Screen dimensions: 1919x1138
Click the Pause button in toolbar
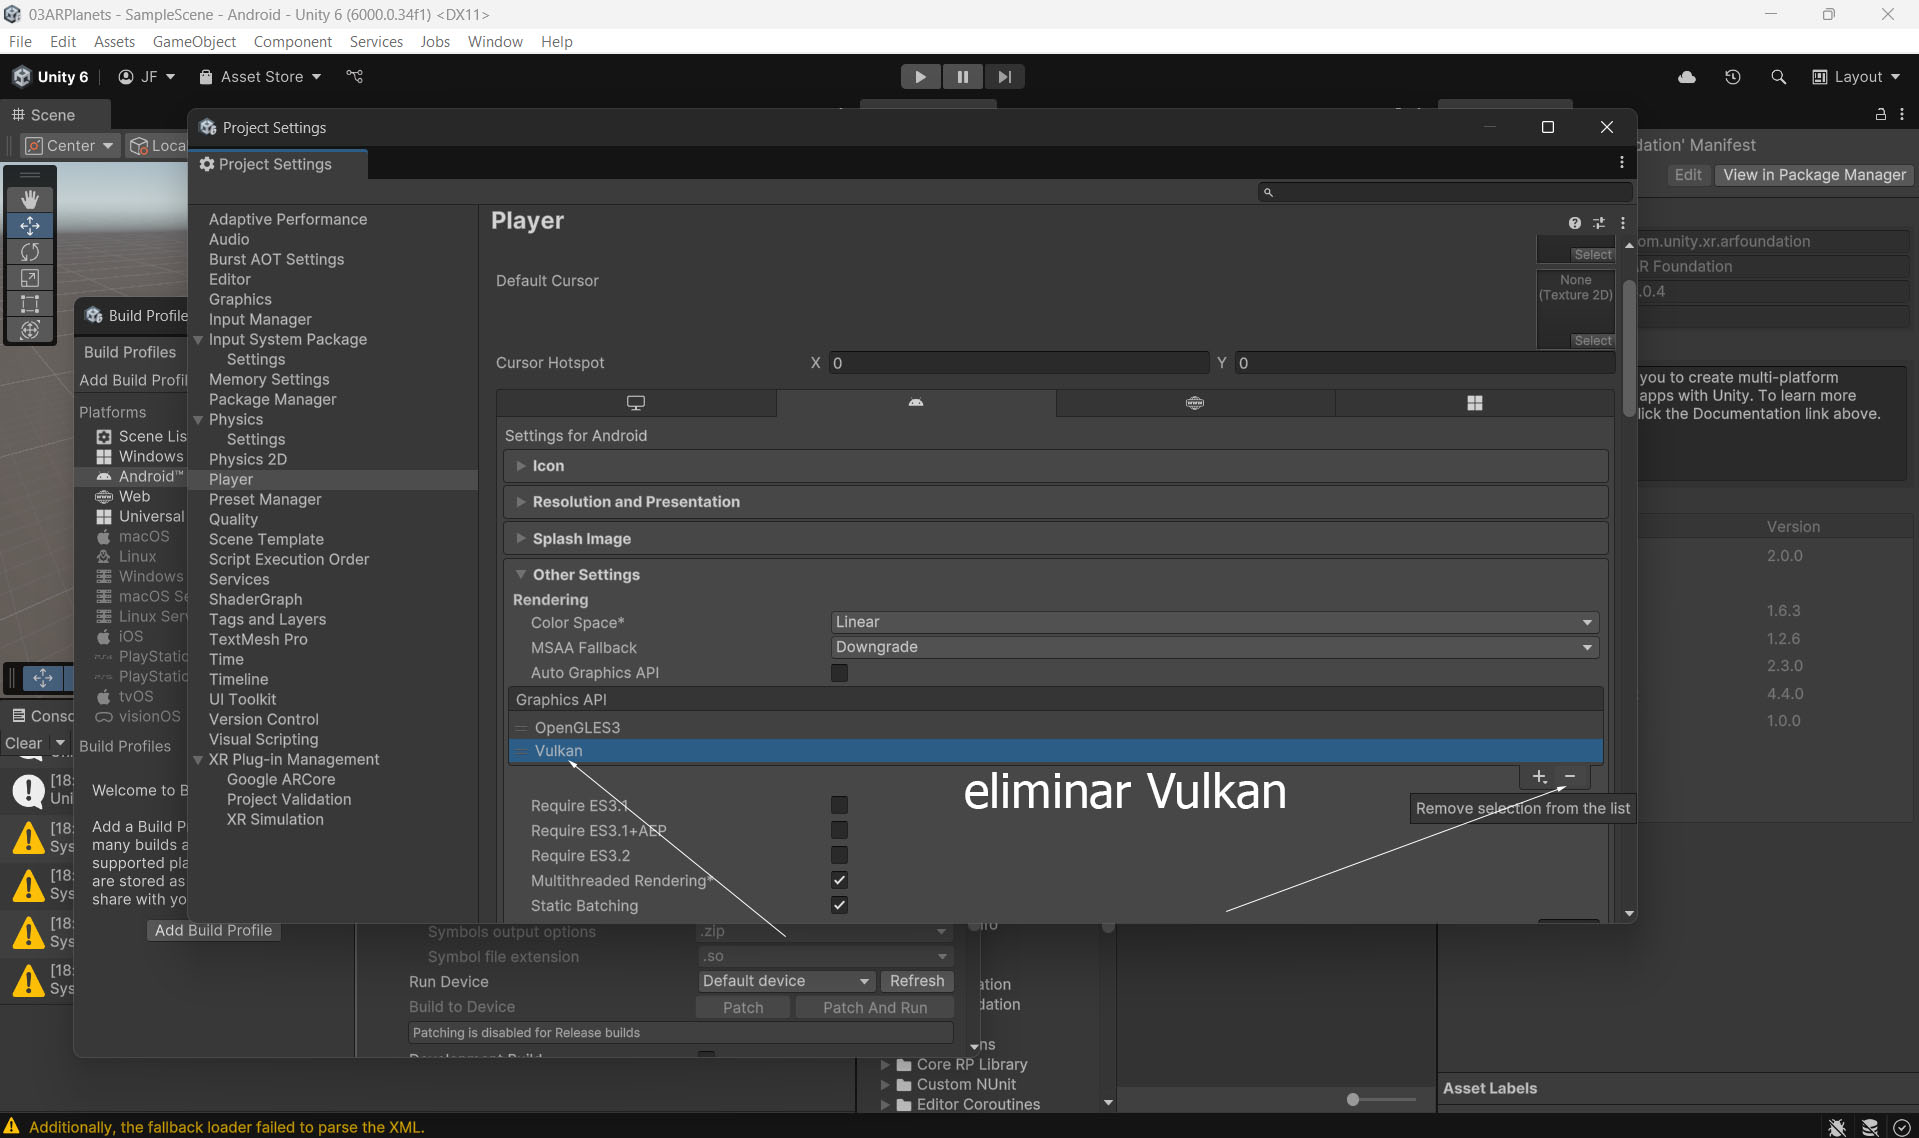pyautogui.click(x=962, y=77)
